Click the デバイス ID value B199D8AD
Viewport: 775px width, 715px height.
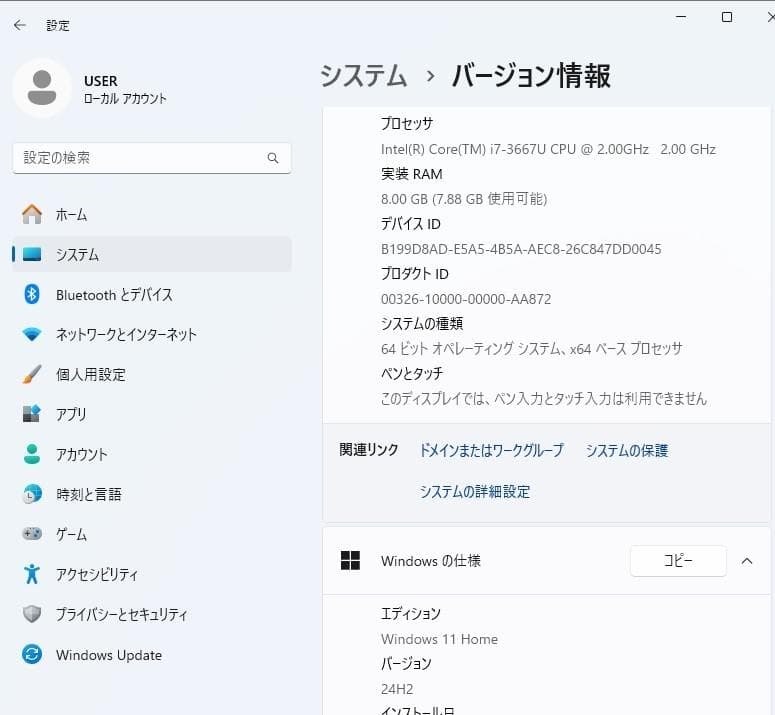[x=521, y=249]
